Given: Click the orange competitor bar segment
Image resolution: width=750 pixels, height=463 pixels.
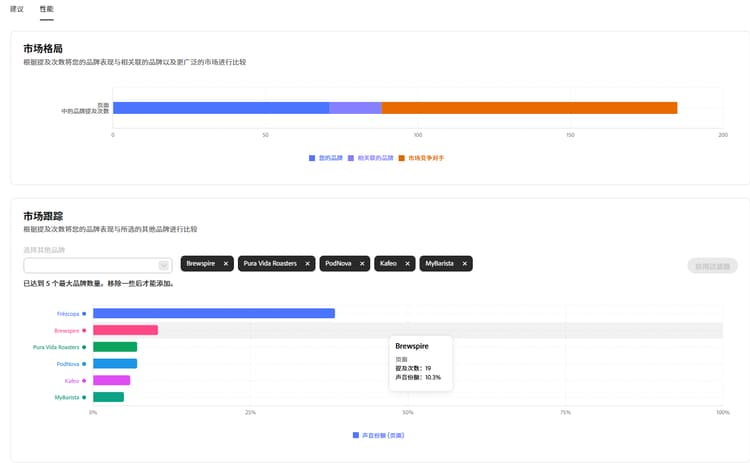Looking at the screenshot, I should [529, 108].
